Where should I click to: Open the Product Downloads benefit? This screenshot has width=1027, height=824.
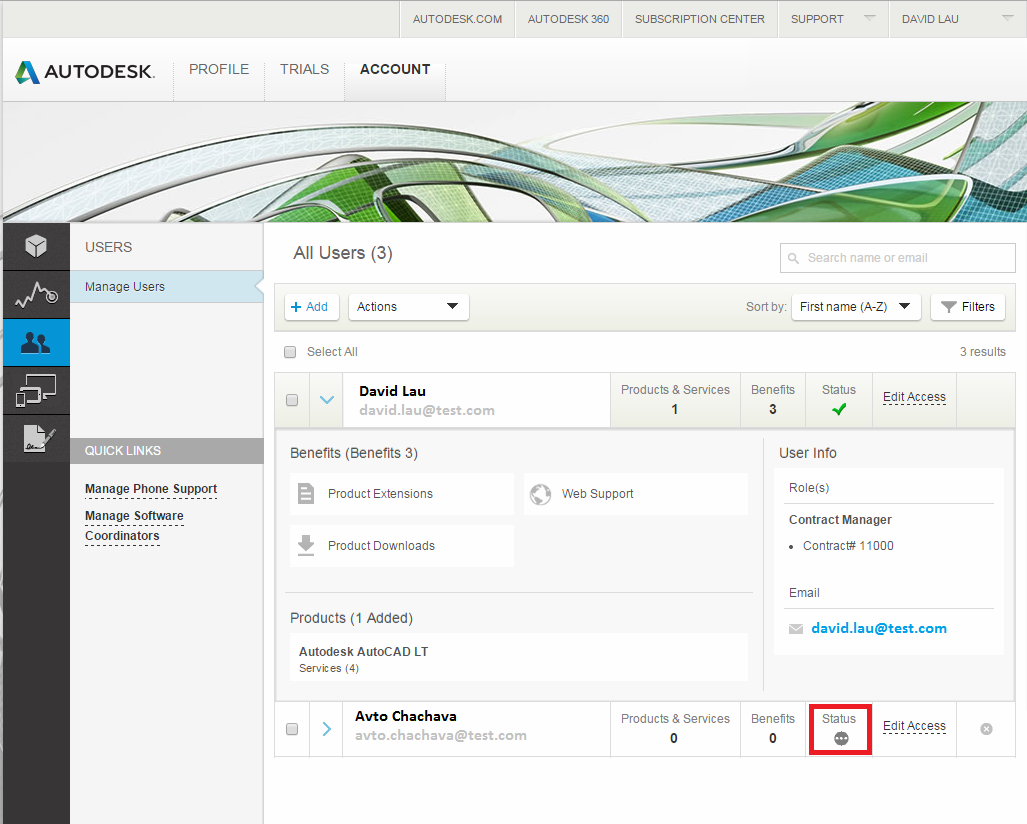coord(402,546)
